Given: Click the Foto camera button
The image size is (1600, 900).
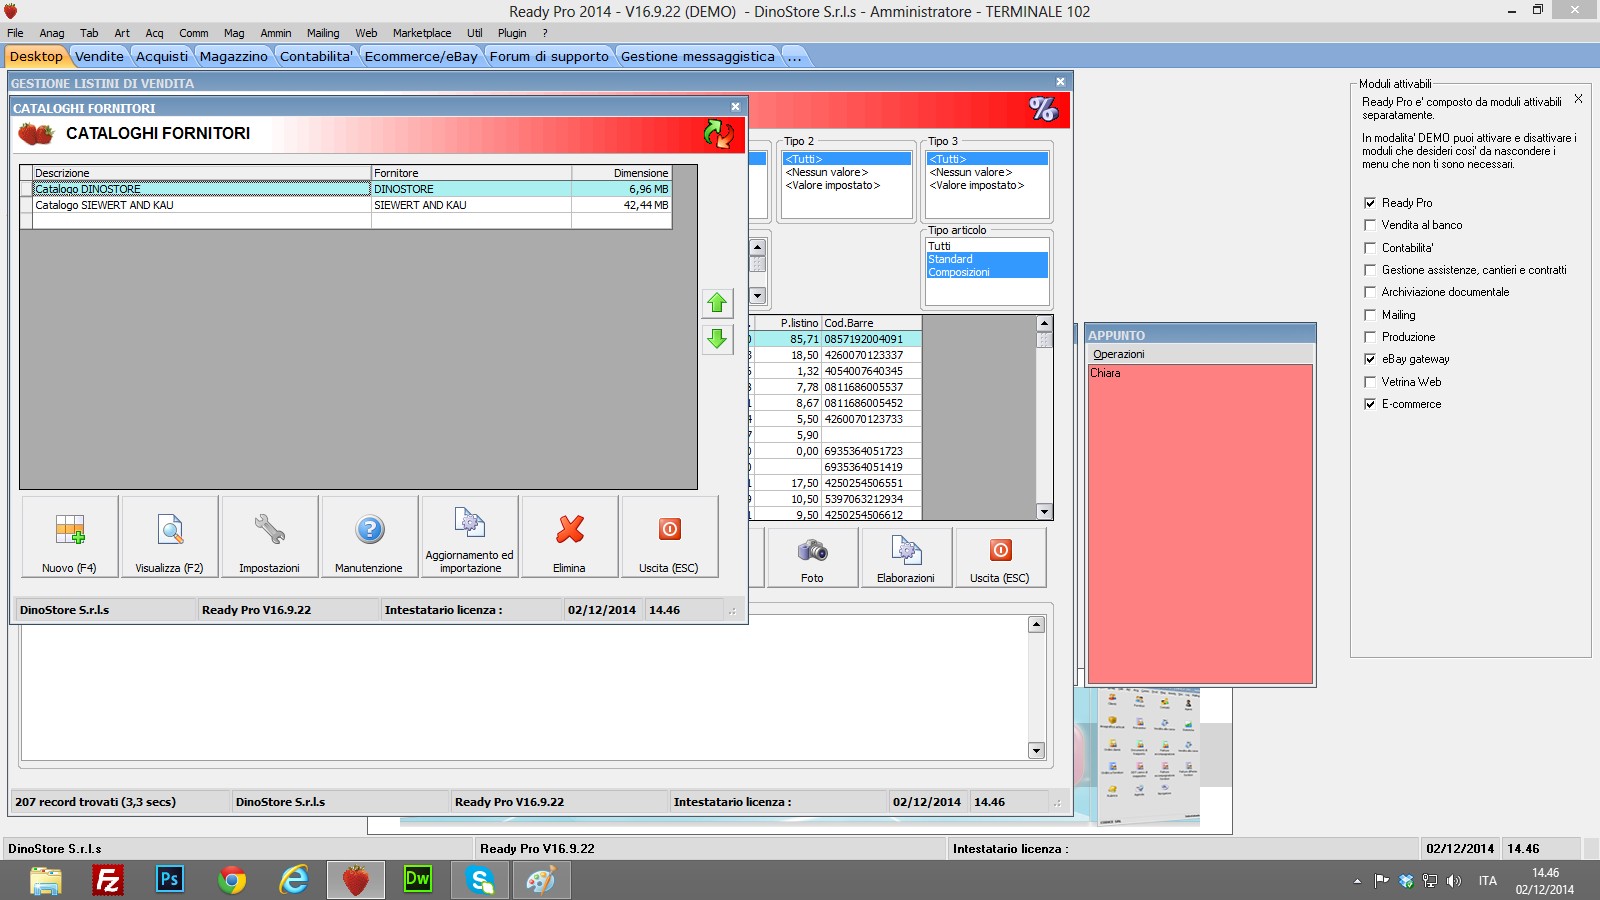Looking at the screenshot, I should coord(812,558).
